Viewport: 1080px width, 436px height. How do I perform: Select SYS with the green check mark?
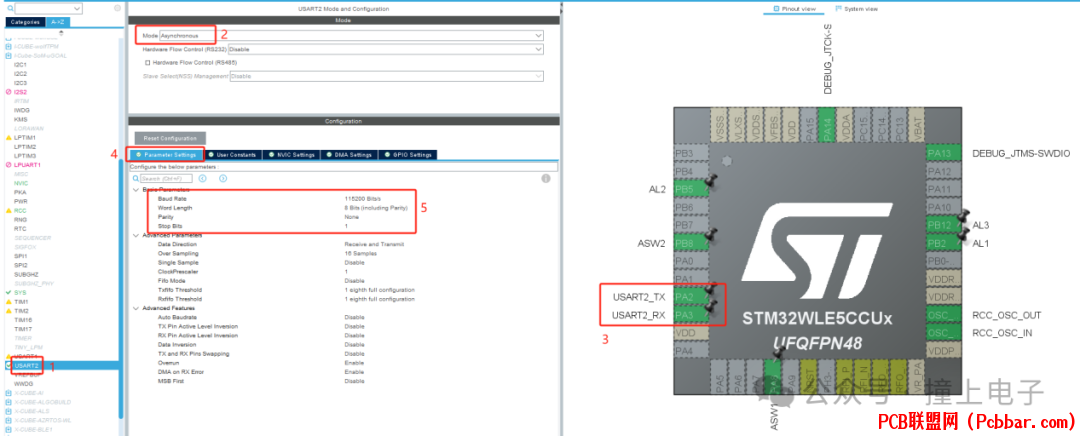pyautogui.click(x=20, y=292)
